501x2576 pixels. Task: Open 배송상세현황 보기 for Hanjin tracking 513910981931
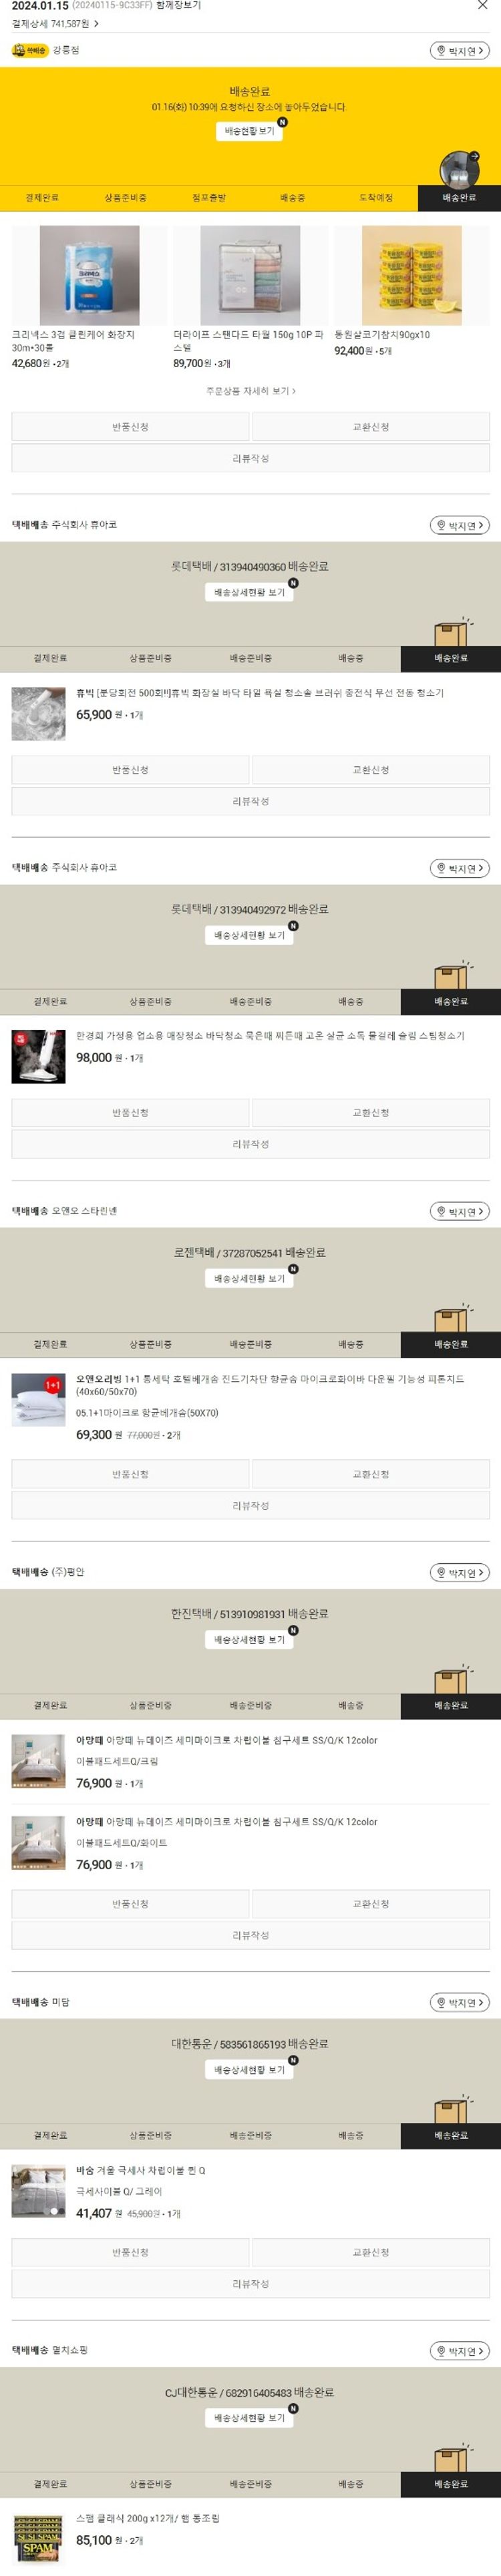[x=249, y=1640]
